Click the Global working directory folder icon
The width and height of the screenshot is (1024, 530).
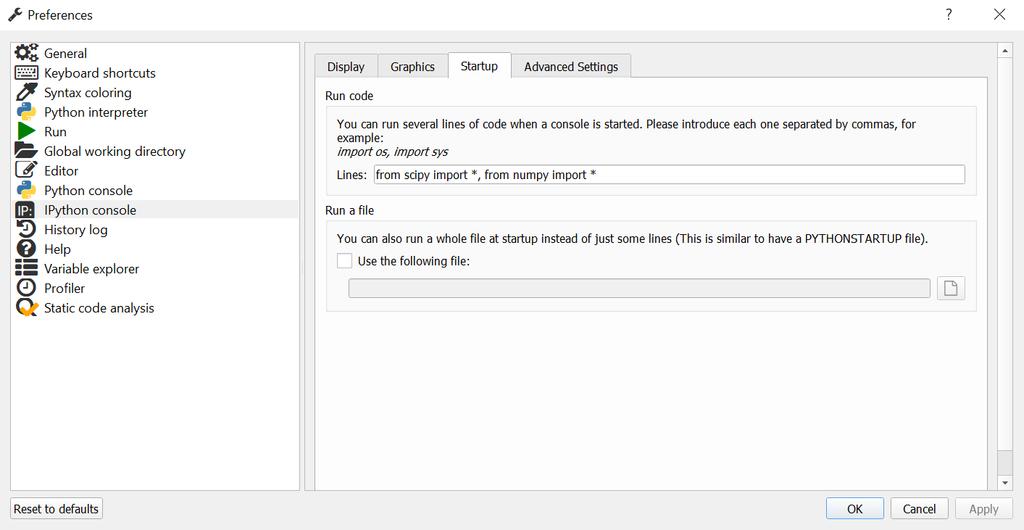pyautogui.click(x=27, y=151)
